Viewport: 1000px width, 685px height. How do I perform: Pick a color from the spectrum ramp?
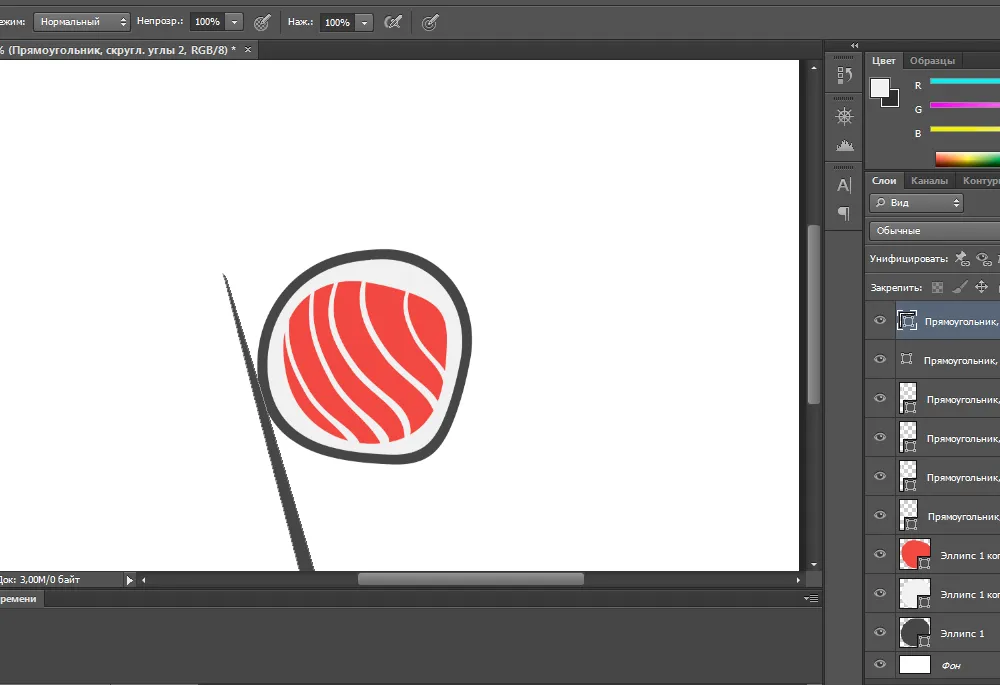[x=967, y=159]
